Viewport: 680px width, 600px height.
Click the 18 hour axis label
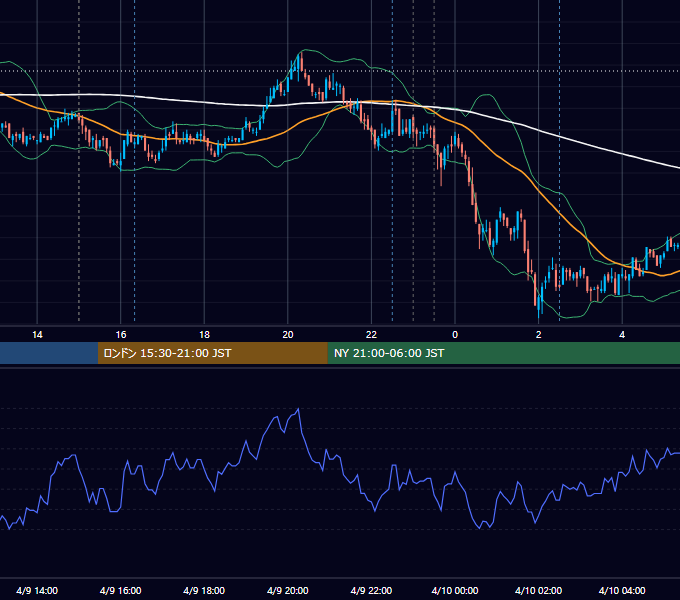[x=204, y=335]
